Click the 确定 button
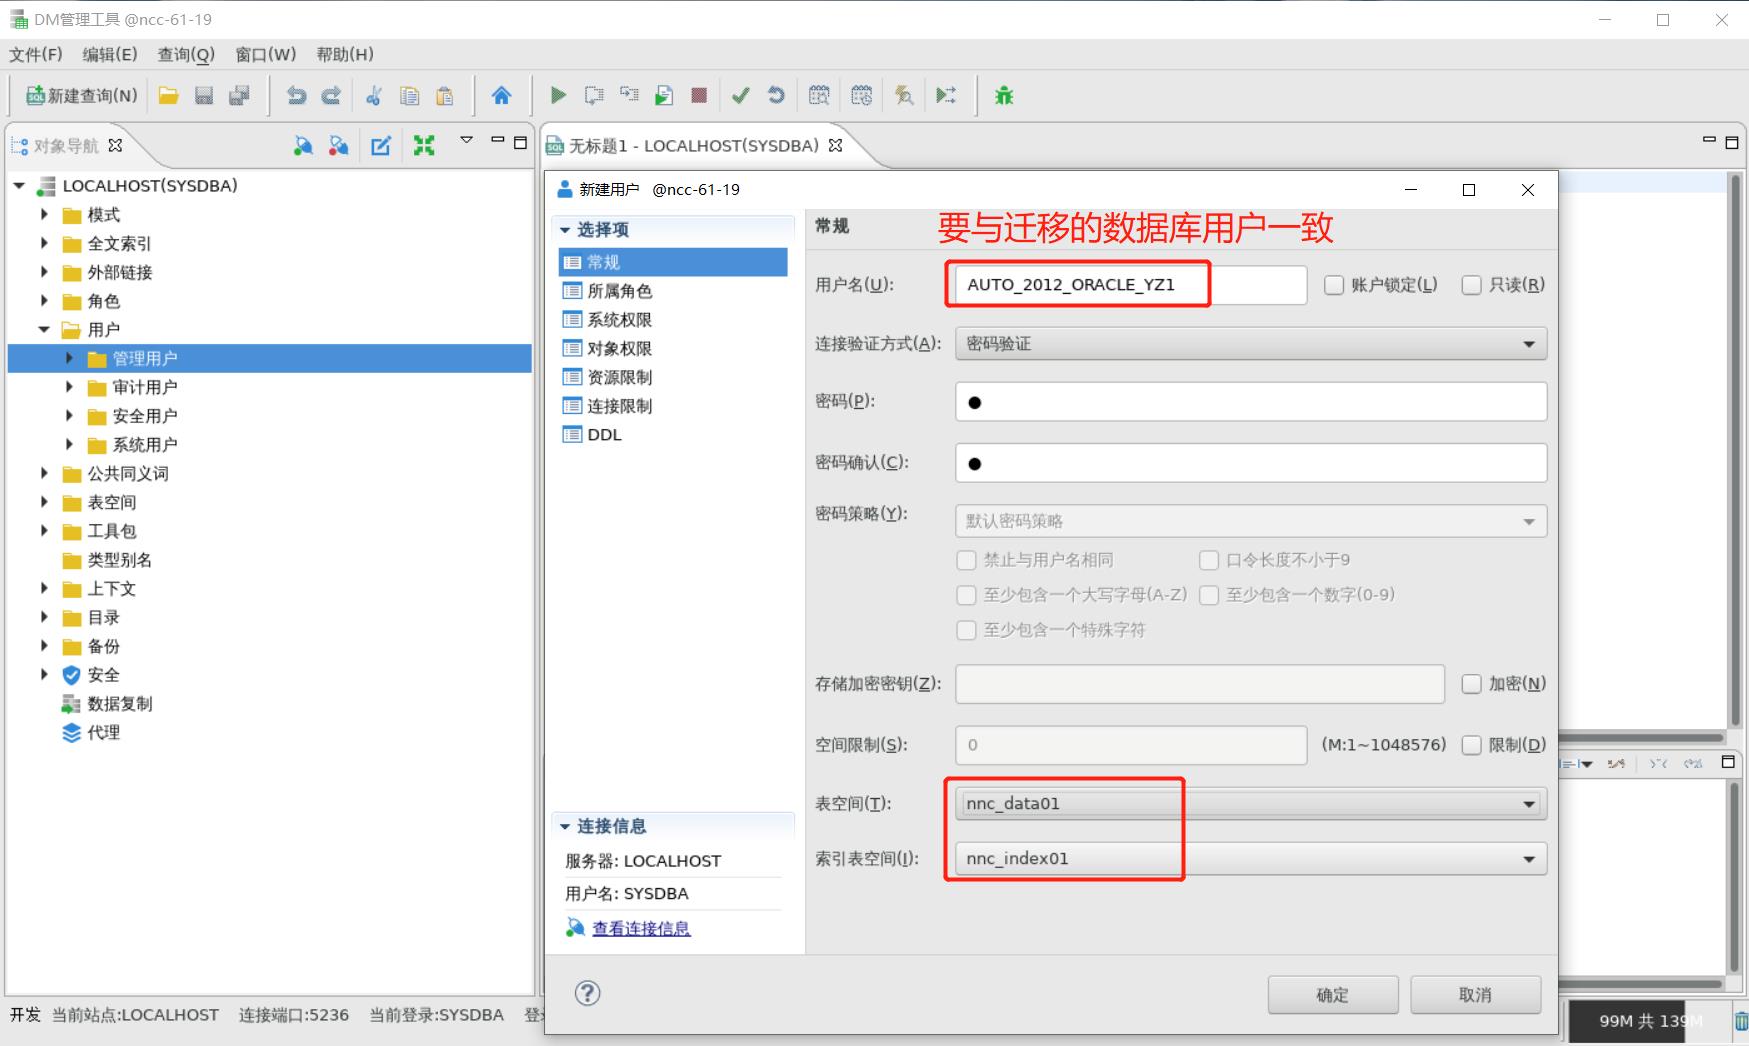 [x=1333, y=995]
